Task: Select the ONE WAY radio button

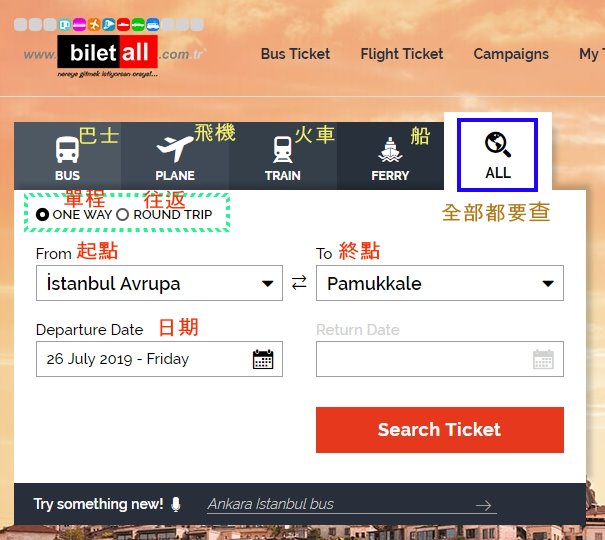Action: [42, 214]
